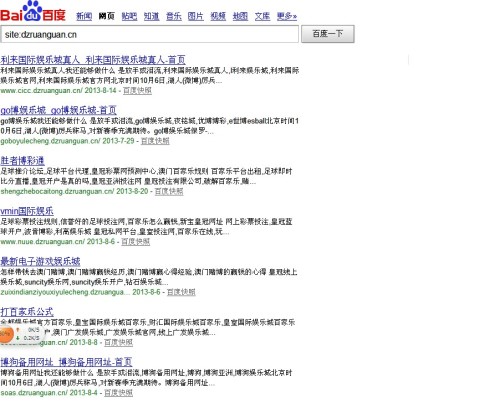Open result titled go博娱乐城-首页
The width and height of the screenshot is (500, 403).
[59, 110]
